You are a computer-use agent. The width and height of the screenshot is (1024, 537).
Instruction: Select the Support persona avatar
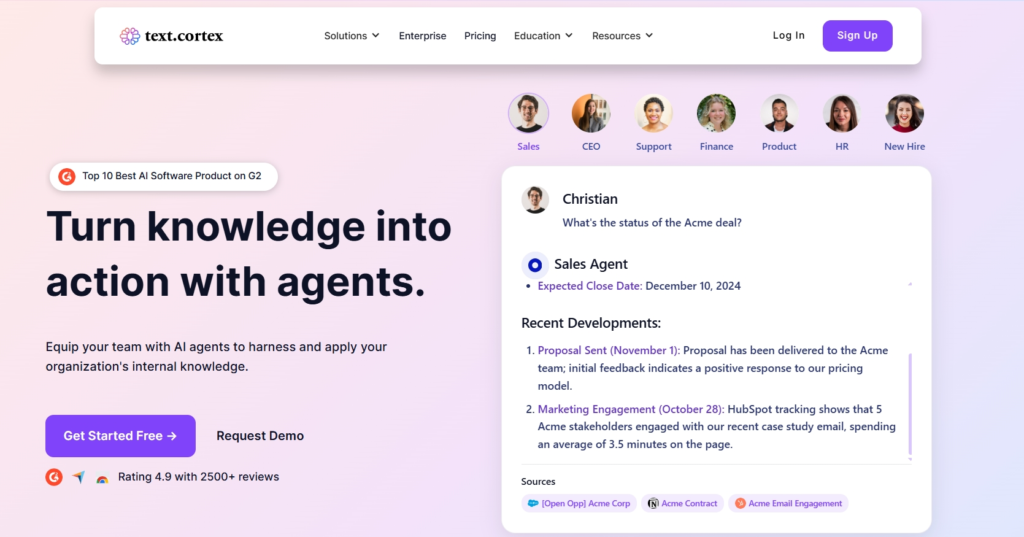[x=654, y=113]
